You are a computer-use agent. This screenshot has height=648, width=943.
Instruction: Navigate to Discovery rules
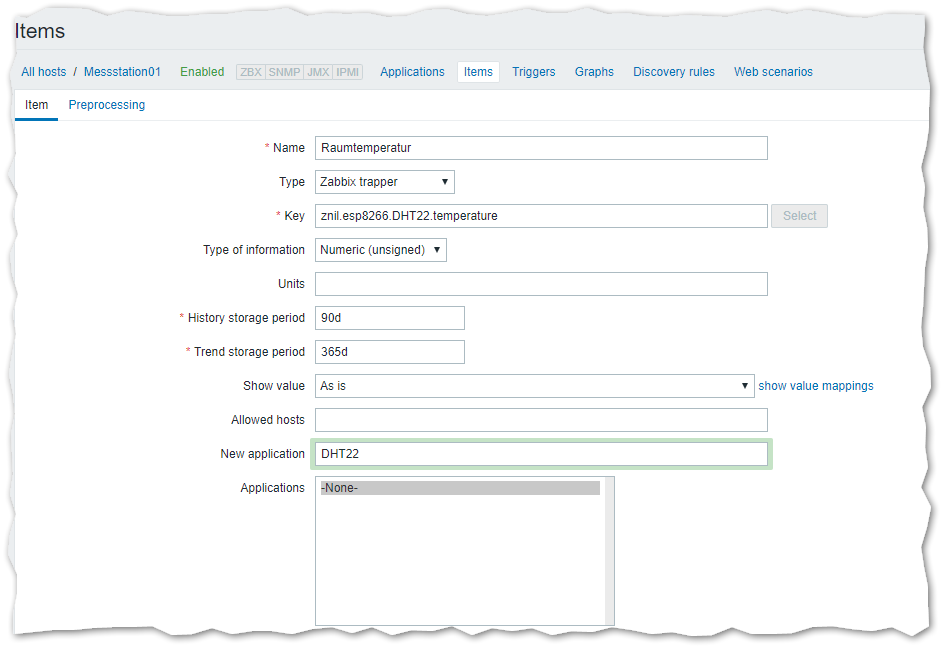coord(673,72)
